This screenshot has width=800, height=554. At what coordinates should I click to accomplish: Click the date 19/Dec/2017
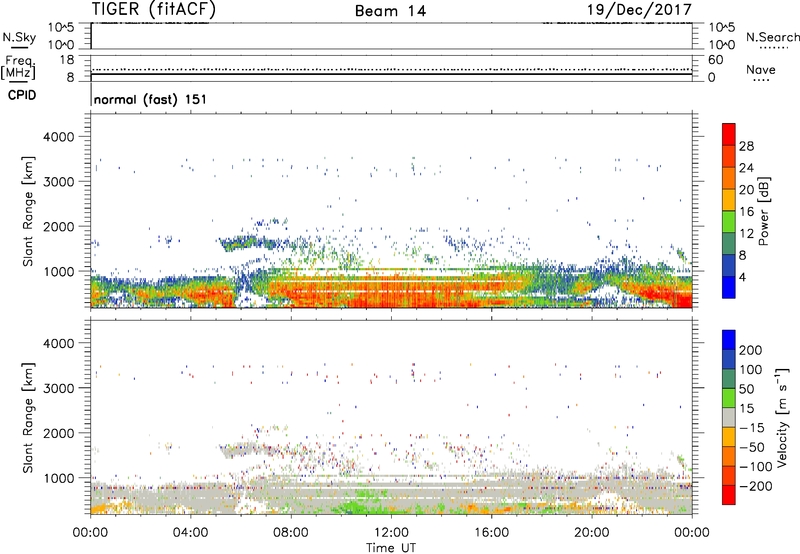639,9
